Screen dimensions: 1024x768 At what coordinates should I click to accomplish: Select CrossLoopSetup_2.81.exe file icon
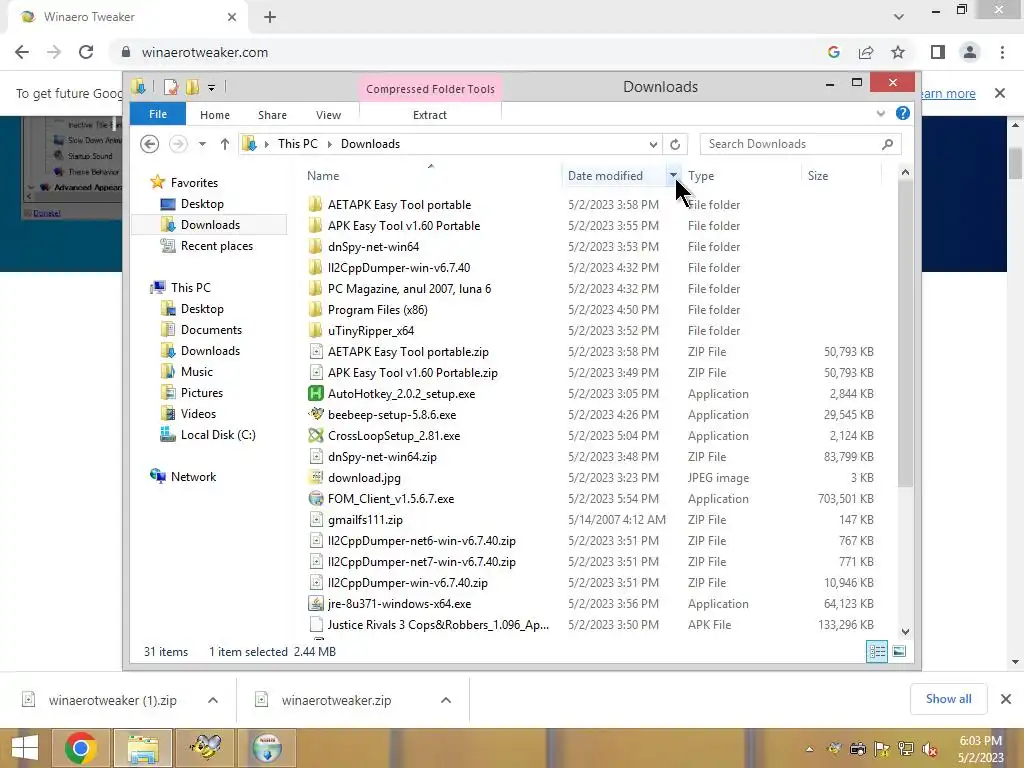coord(316,436)
